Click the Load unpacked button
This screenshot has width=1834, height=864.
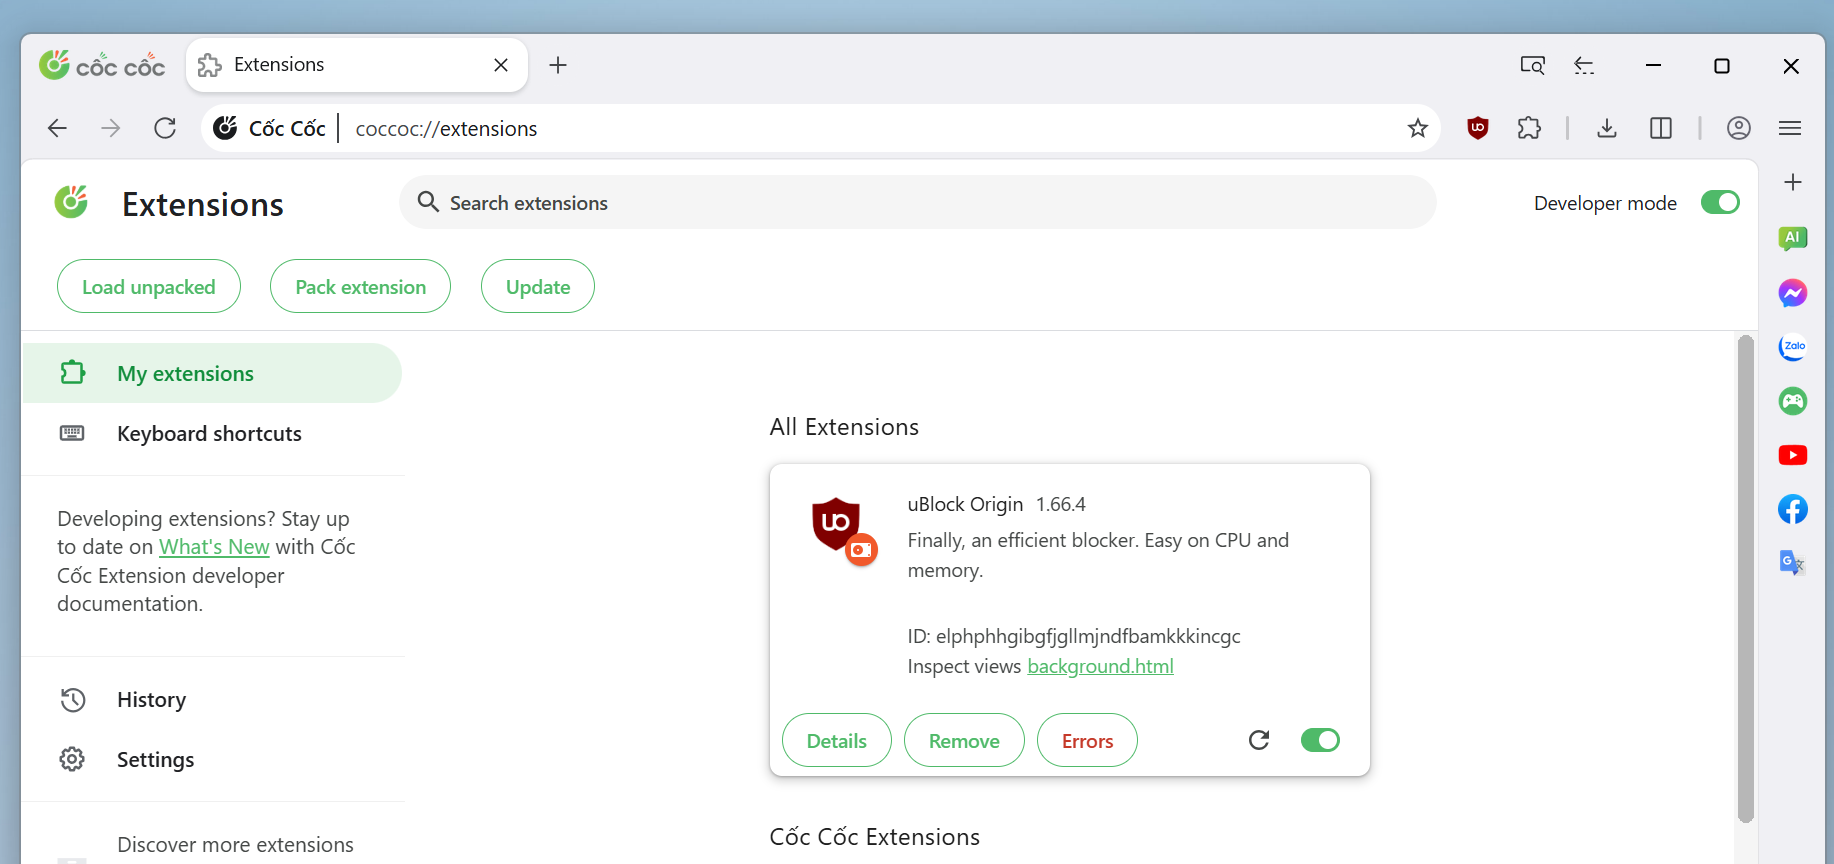click(149, 287)
